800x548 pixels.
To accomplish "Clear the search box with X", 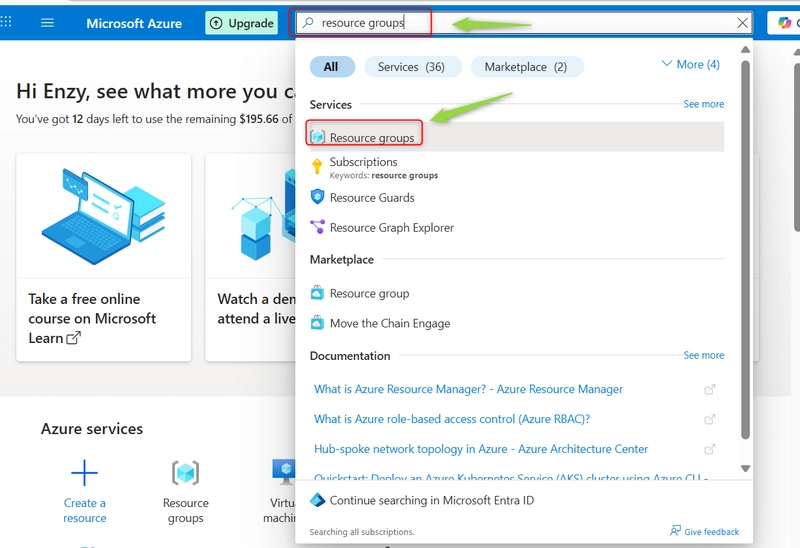I will pyautogui.click(x=742, y=23).
